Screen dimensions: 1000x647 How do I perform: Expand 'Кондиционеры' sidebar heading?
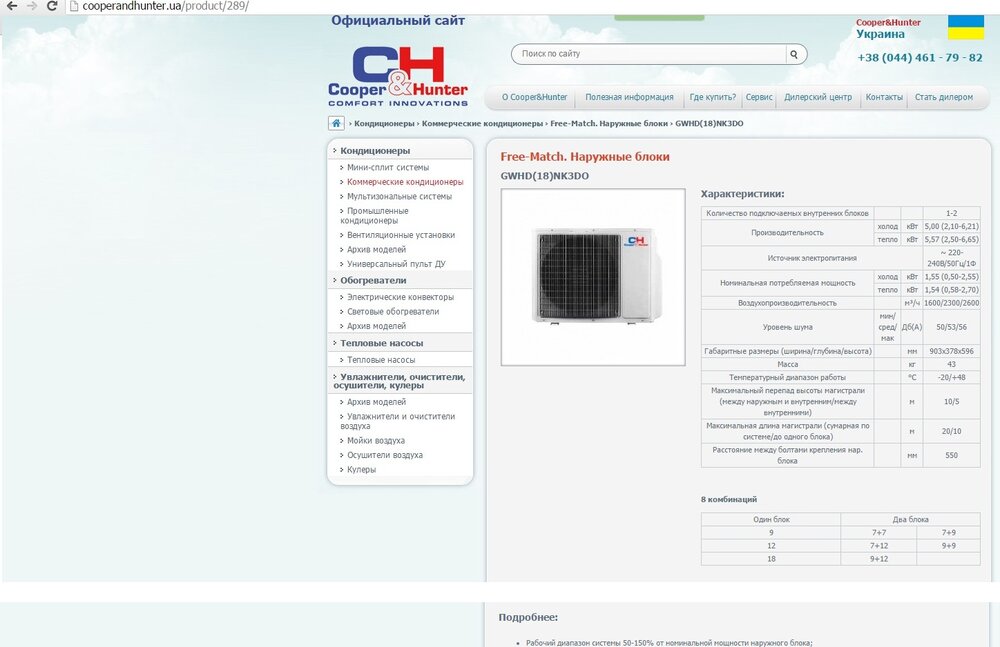coord(375,151)
